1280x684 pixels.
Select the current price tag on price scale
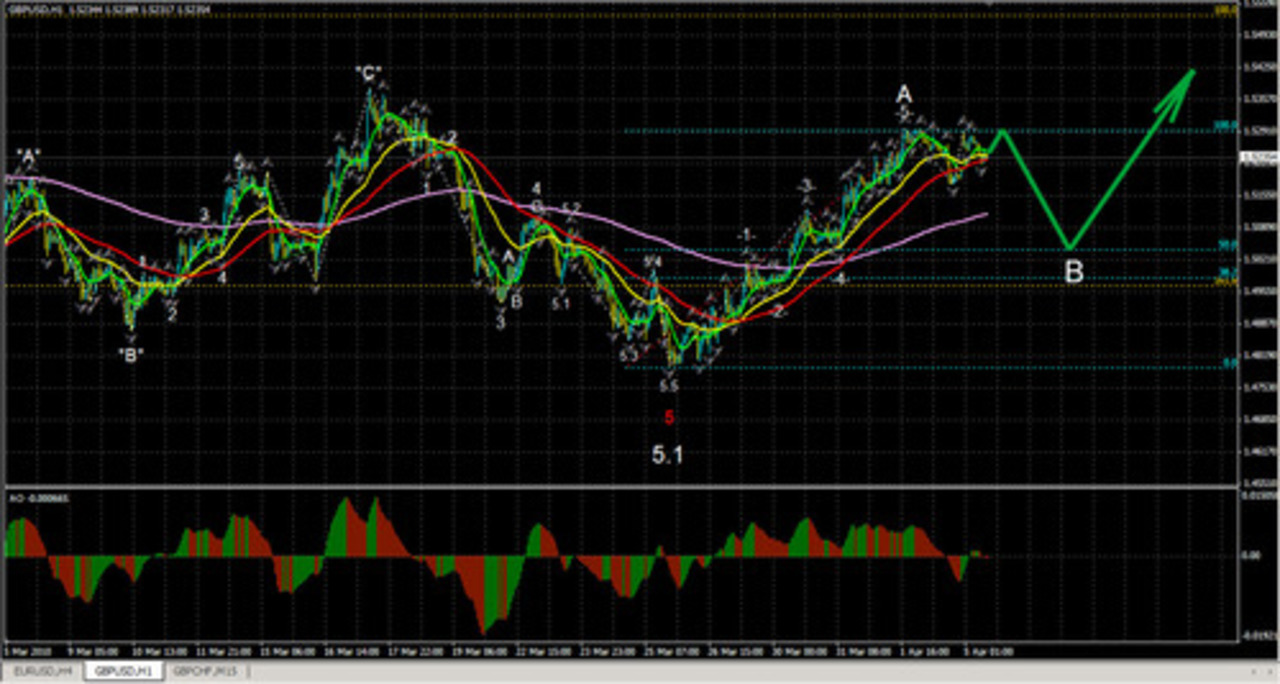(1257, 157)
